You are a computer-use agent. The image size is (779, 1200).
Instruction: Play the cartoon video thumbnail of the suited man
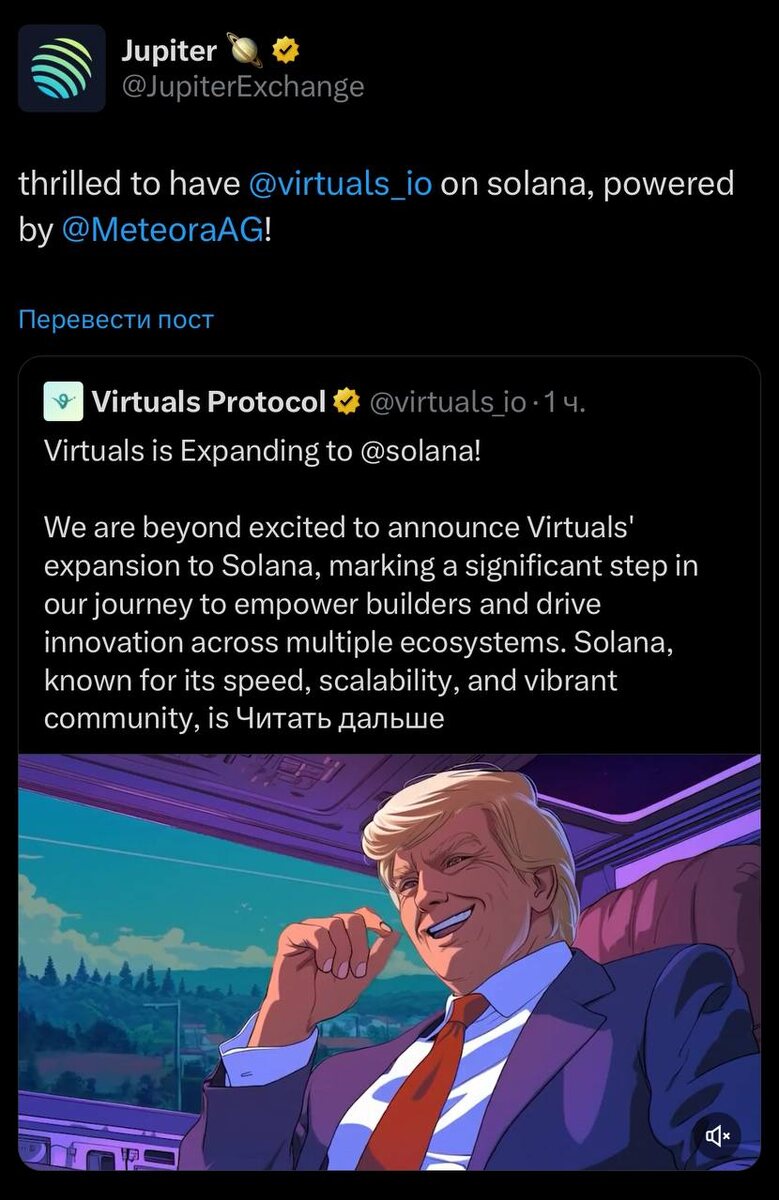point(389,962)
